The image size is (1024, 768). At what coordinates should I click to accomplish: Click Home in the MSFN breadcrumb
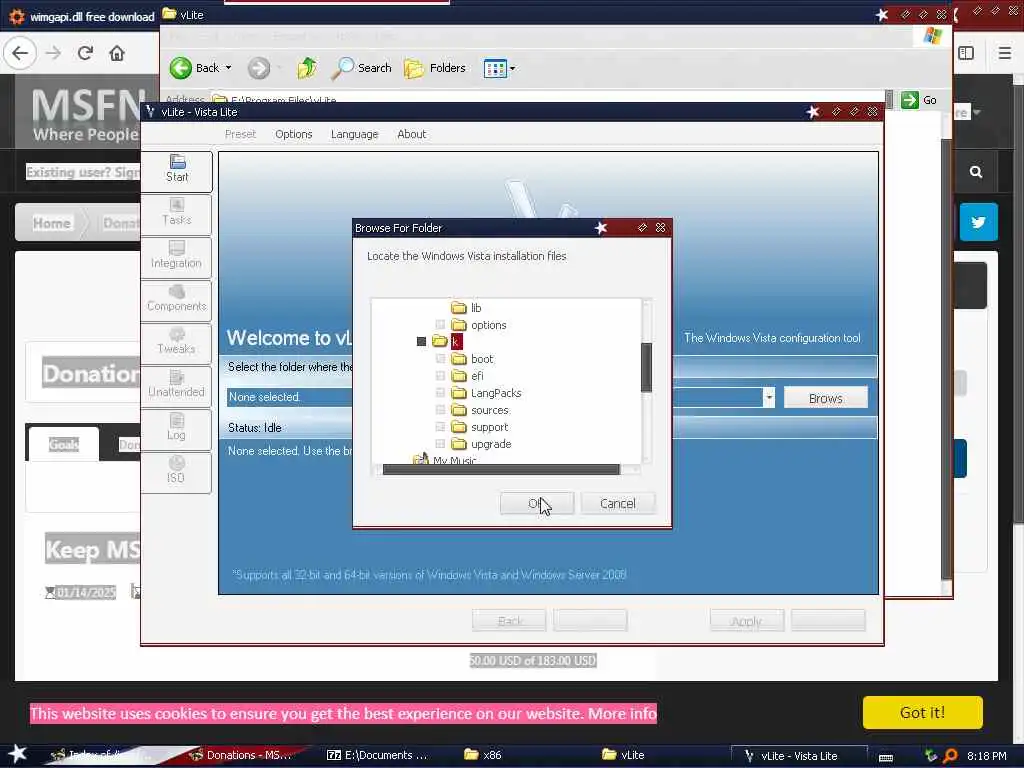(52, 223)
